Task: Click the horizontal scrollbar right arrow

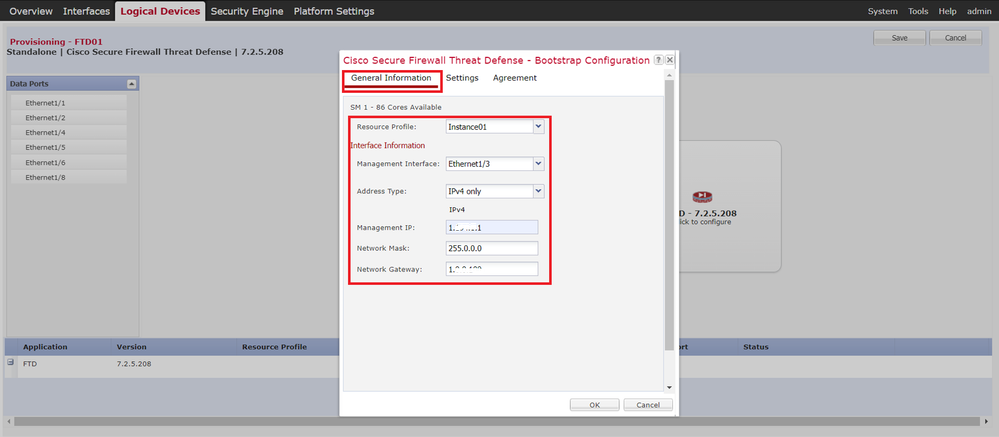Action: pos(986,422)
